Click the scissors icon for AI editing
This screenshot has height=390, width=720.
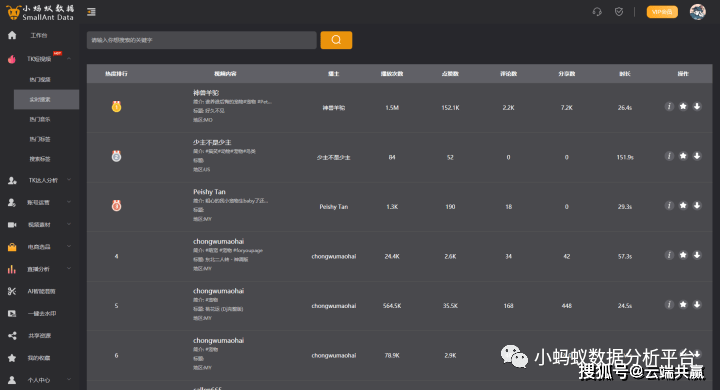pos(12,291)
